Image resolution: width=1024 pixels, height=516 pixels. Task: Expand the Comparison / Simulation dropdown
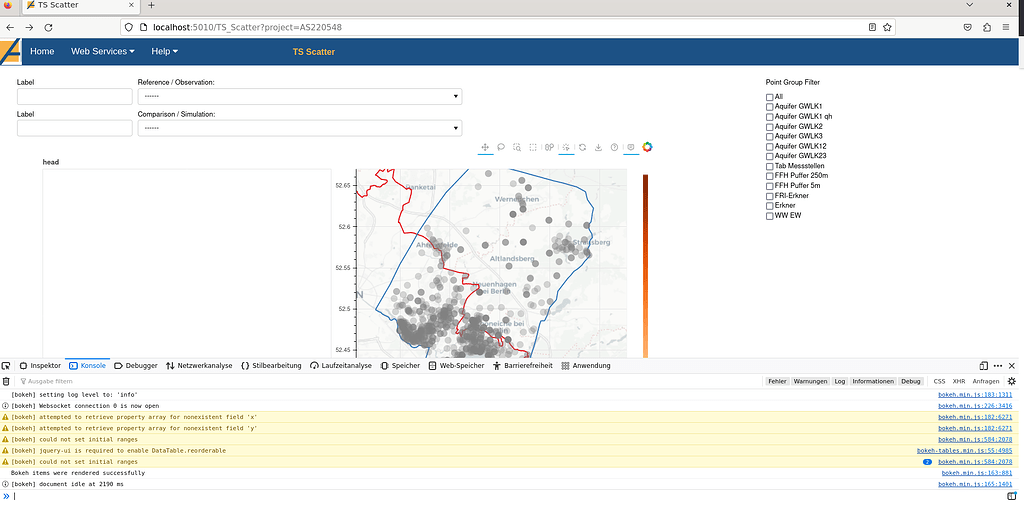tap(299, 128)
